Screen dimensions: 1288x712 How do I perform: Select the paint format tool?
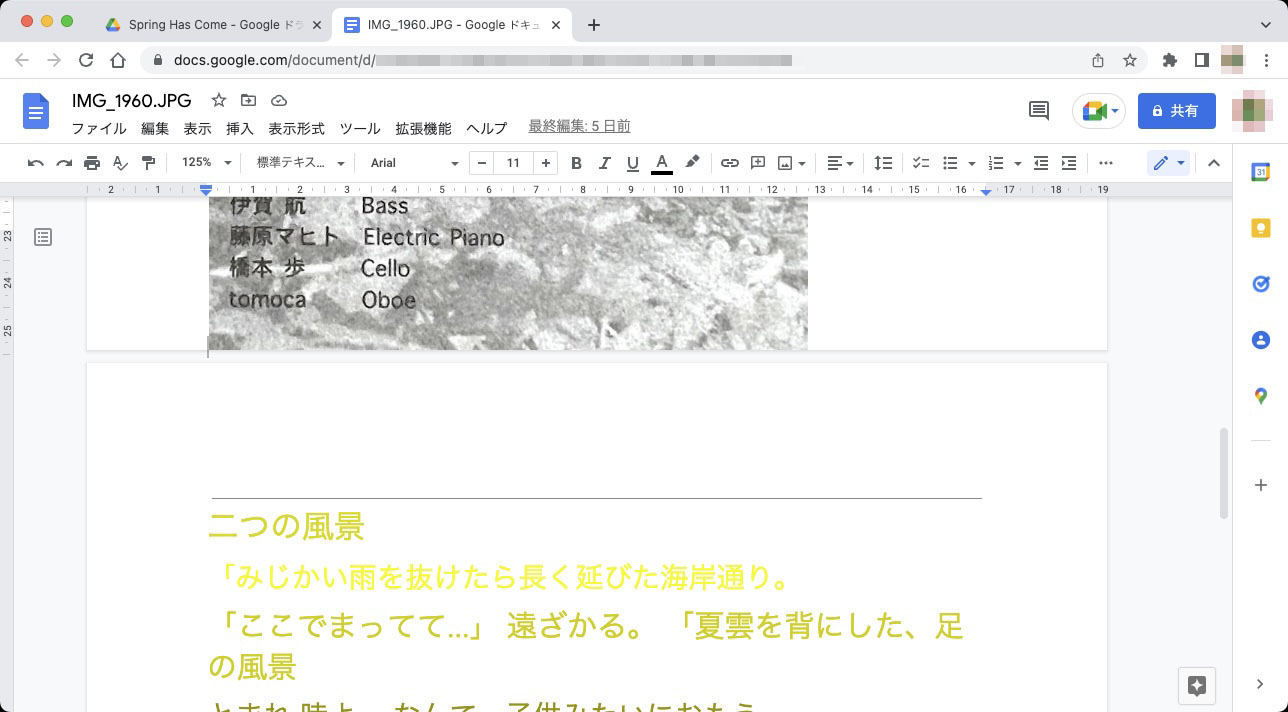(x=148, y=162)
